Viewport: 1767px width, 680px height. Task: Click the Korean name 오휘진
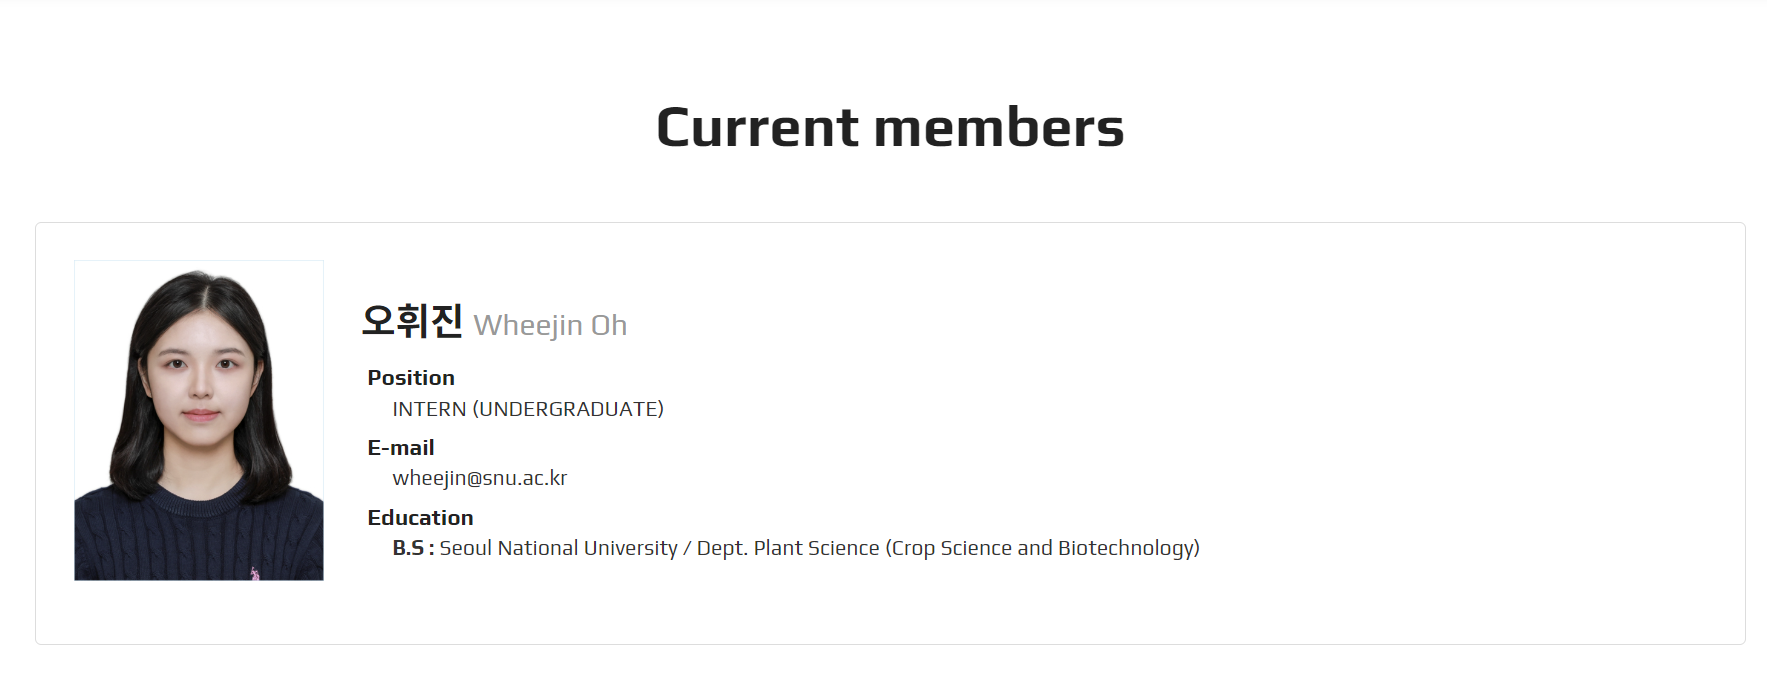click(412, 321)
